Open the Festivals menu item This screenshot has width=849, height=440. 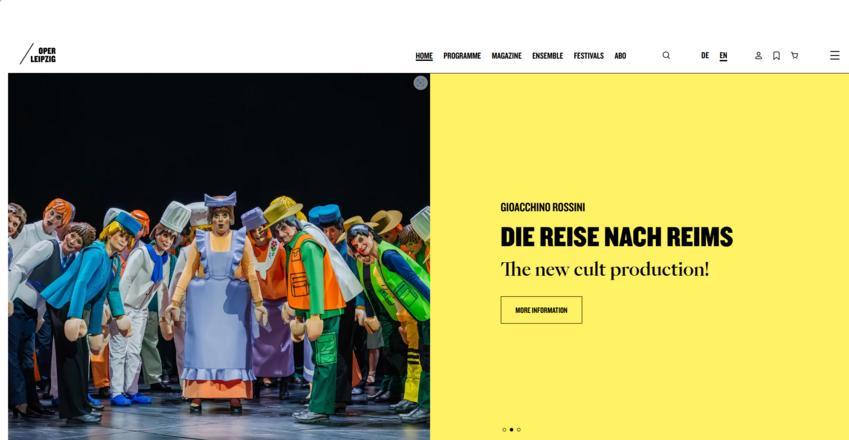589,56
